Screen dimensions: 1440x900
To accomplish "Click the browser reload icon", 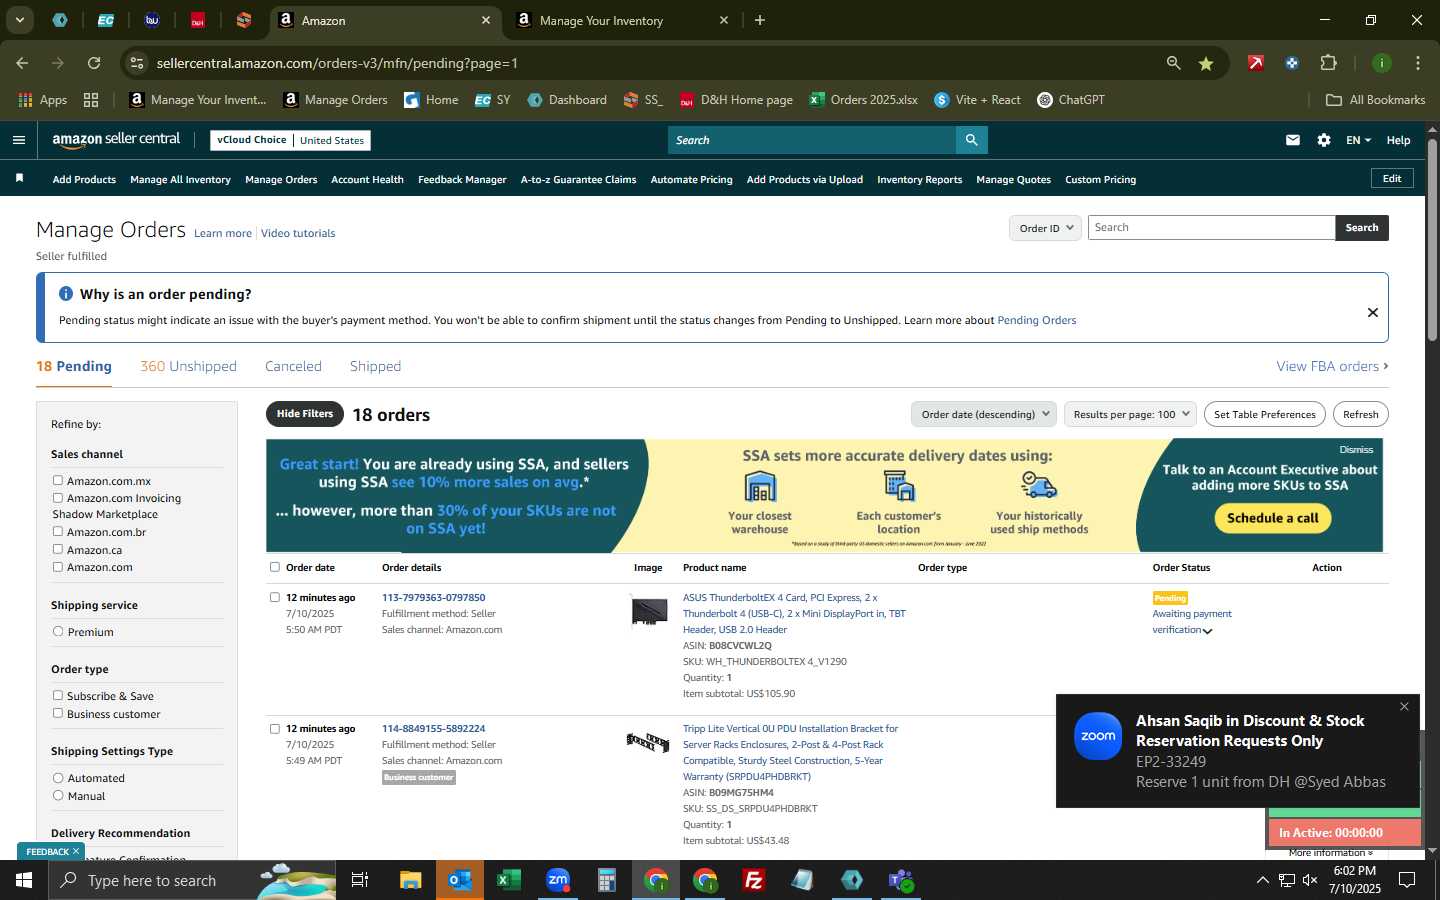I will tap(94, 63).
